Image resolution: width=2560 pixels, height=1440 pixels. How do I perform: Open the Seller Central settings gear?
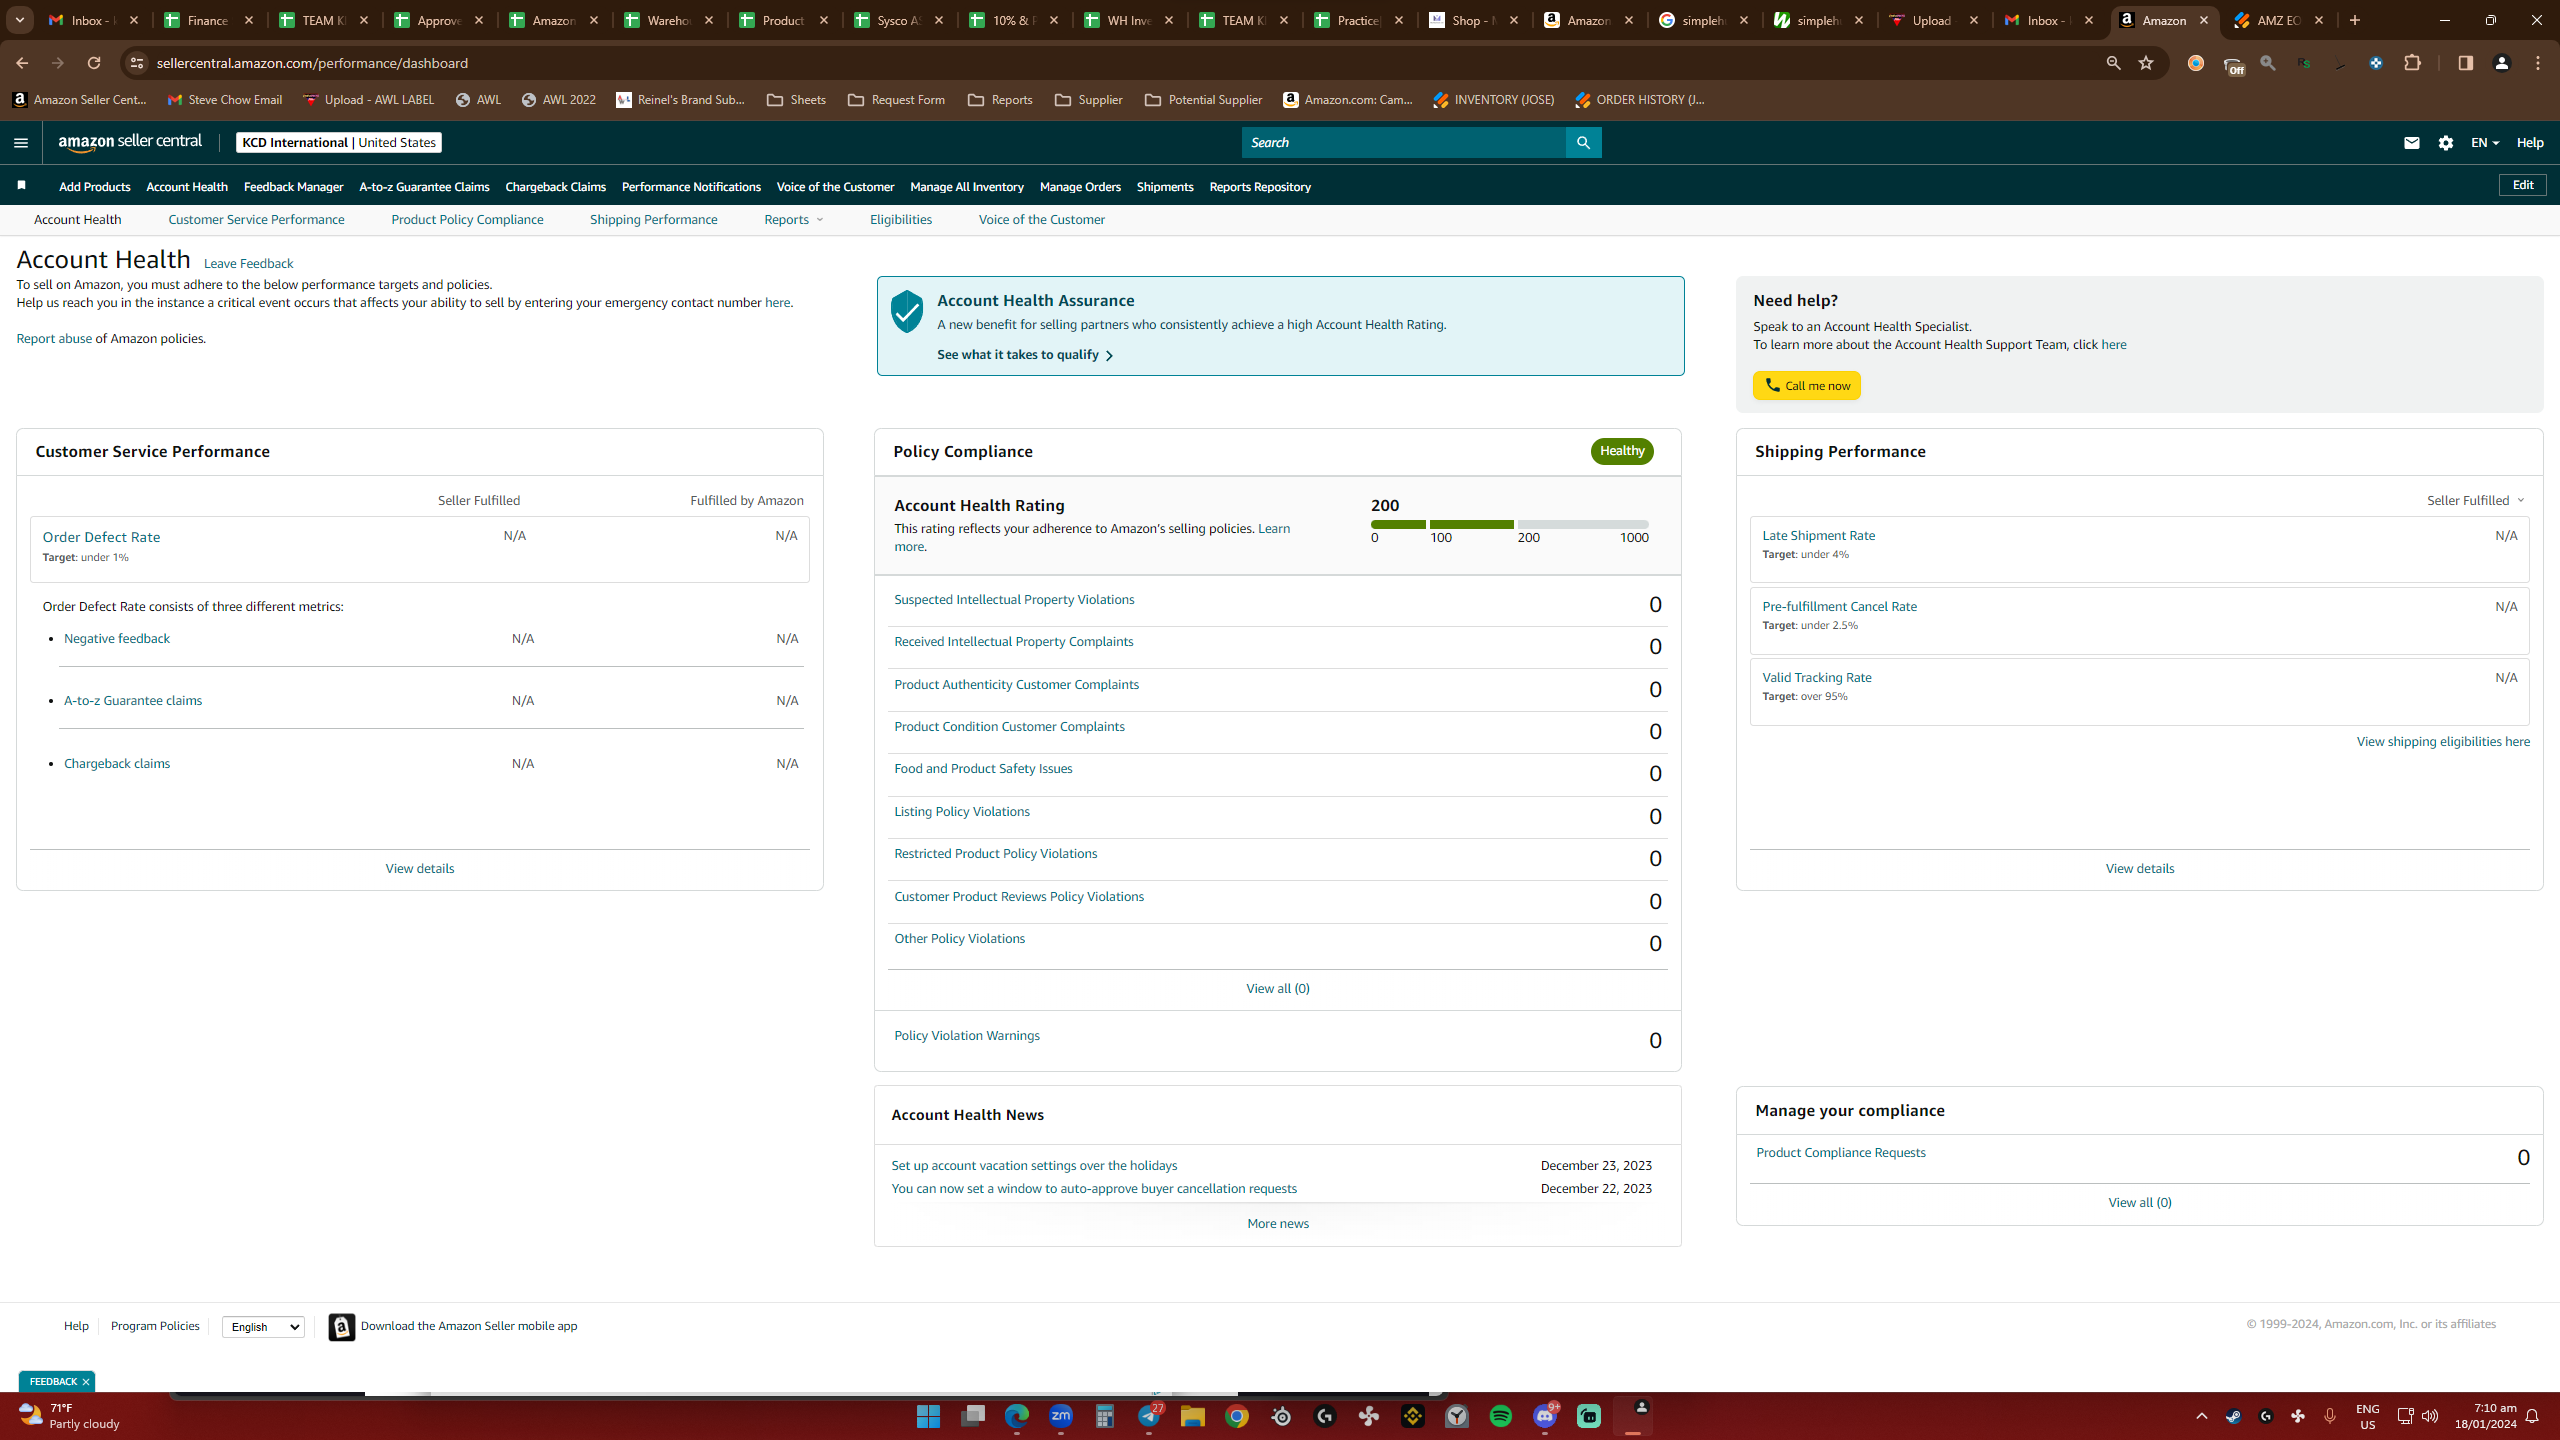pyautogui.click(x=2446, y=143)
